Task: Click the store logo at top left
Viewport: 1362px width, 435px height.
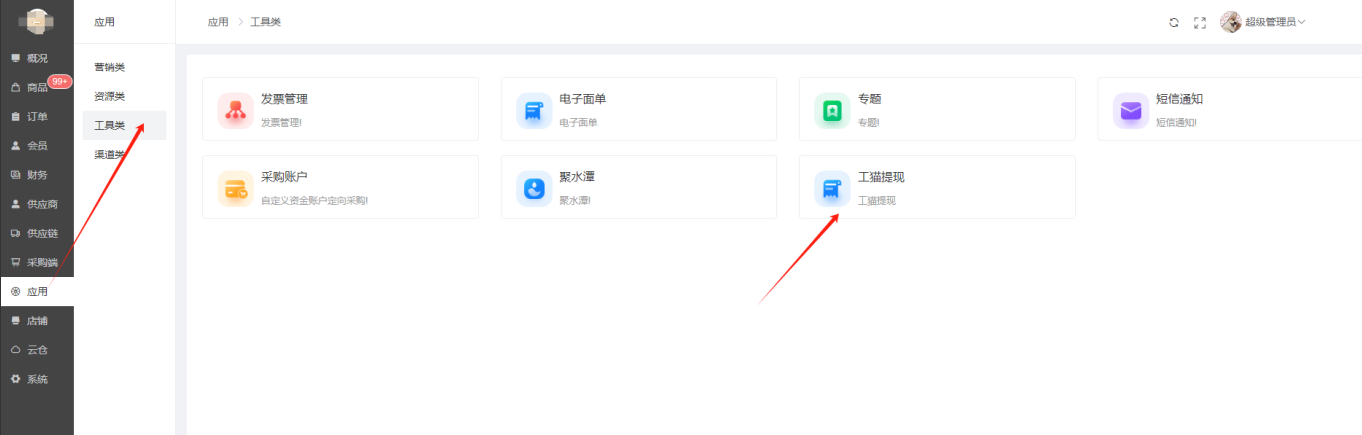Action: [37, 21]
